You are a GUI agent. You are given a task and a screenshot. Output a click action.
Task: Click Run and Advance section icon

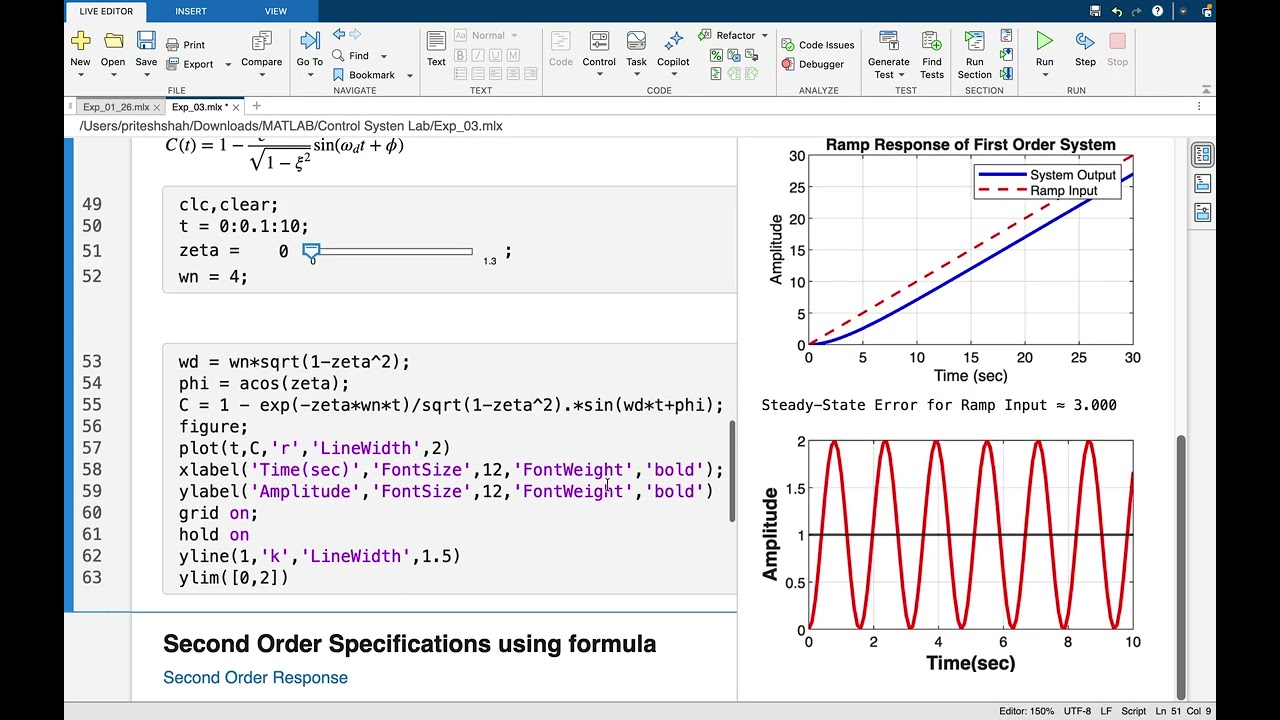1007,55
